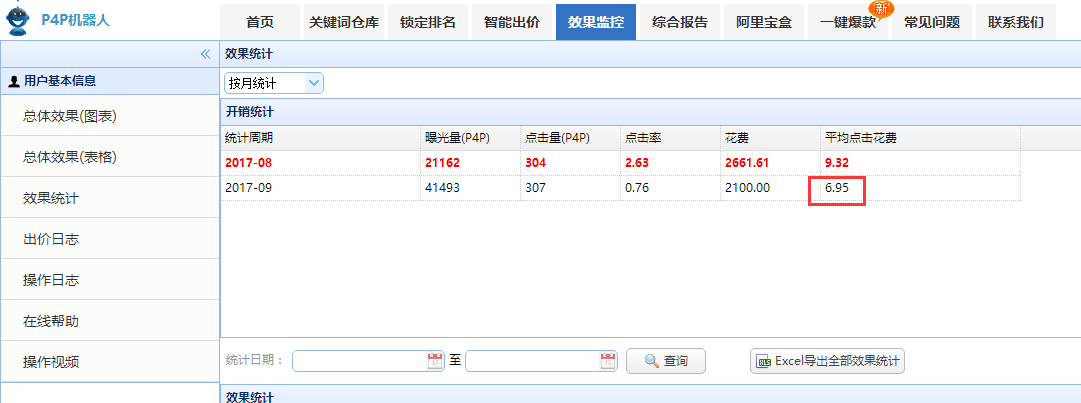
Task: Open 效果统计 in sidebar
Action: click(x=110, y=198)
